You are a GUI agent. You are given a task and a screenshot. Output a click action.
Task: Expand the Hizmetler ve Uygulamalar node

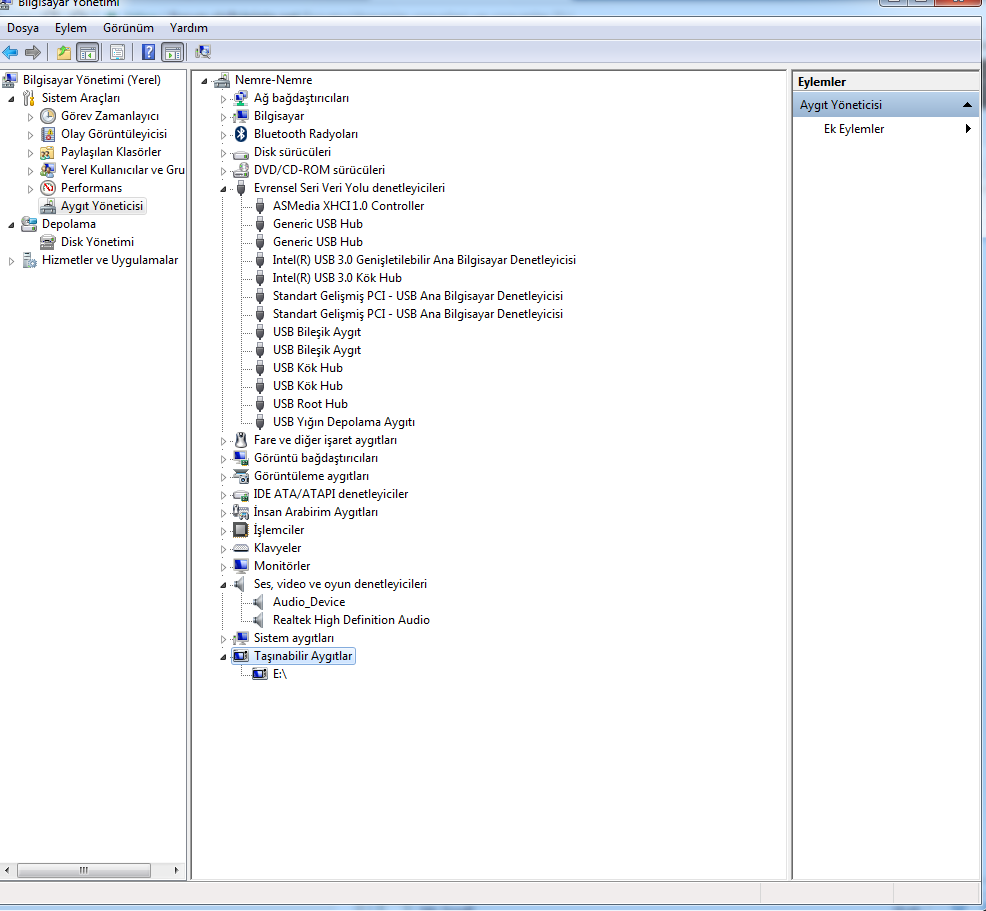(12, 261)
